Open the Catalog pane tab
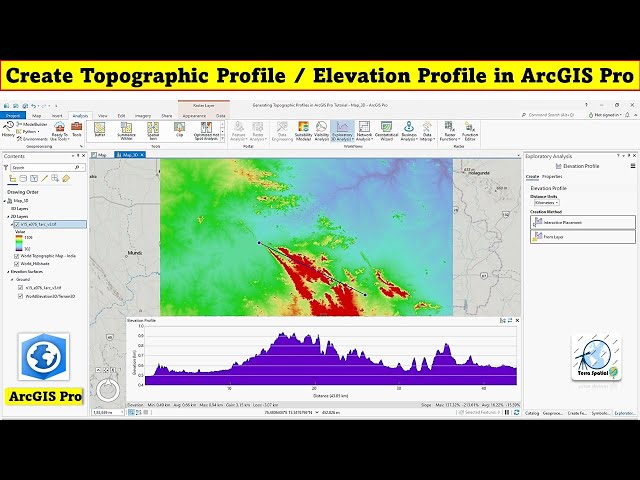640x480 pixels. click(532, 413)
